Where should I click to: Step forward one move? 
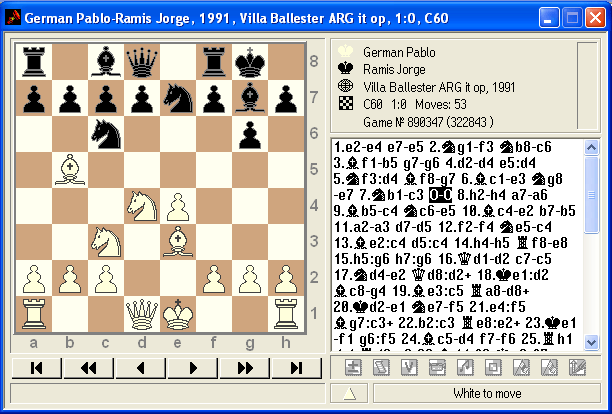tap(193, 368)
